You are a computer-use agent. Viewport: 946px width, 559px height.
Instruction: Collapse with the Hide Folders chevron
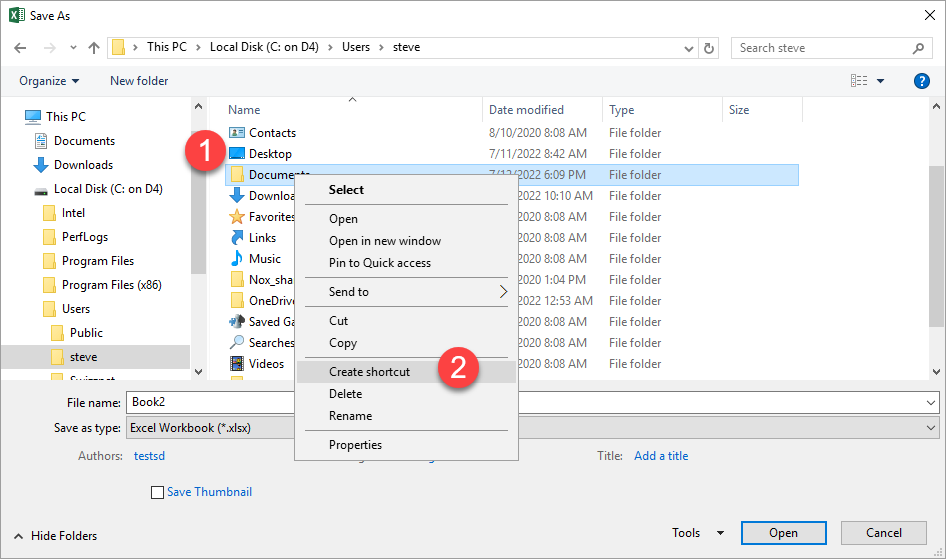[19, 536]
